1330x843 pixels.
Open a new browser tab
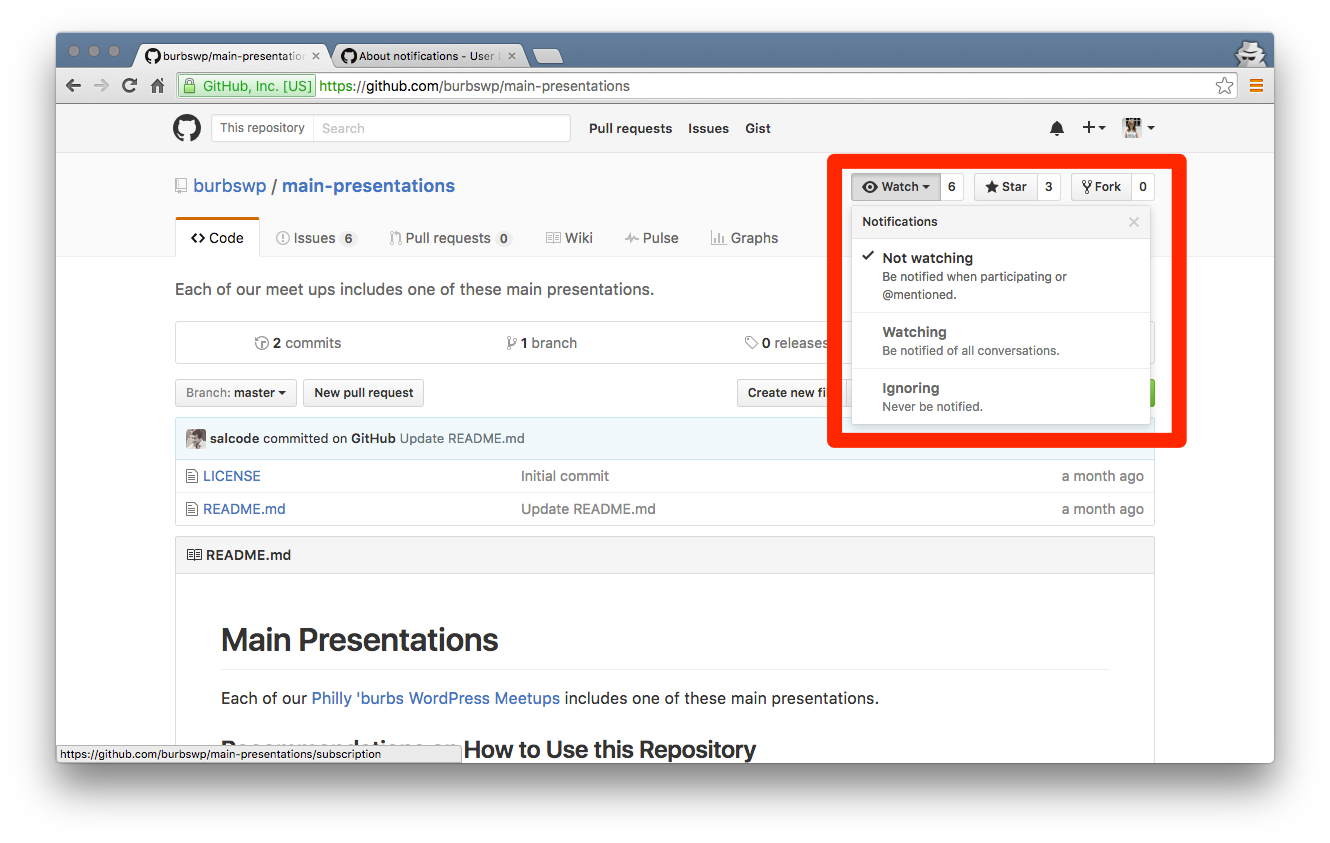(x=549, y=57)
